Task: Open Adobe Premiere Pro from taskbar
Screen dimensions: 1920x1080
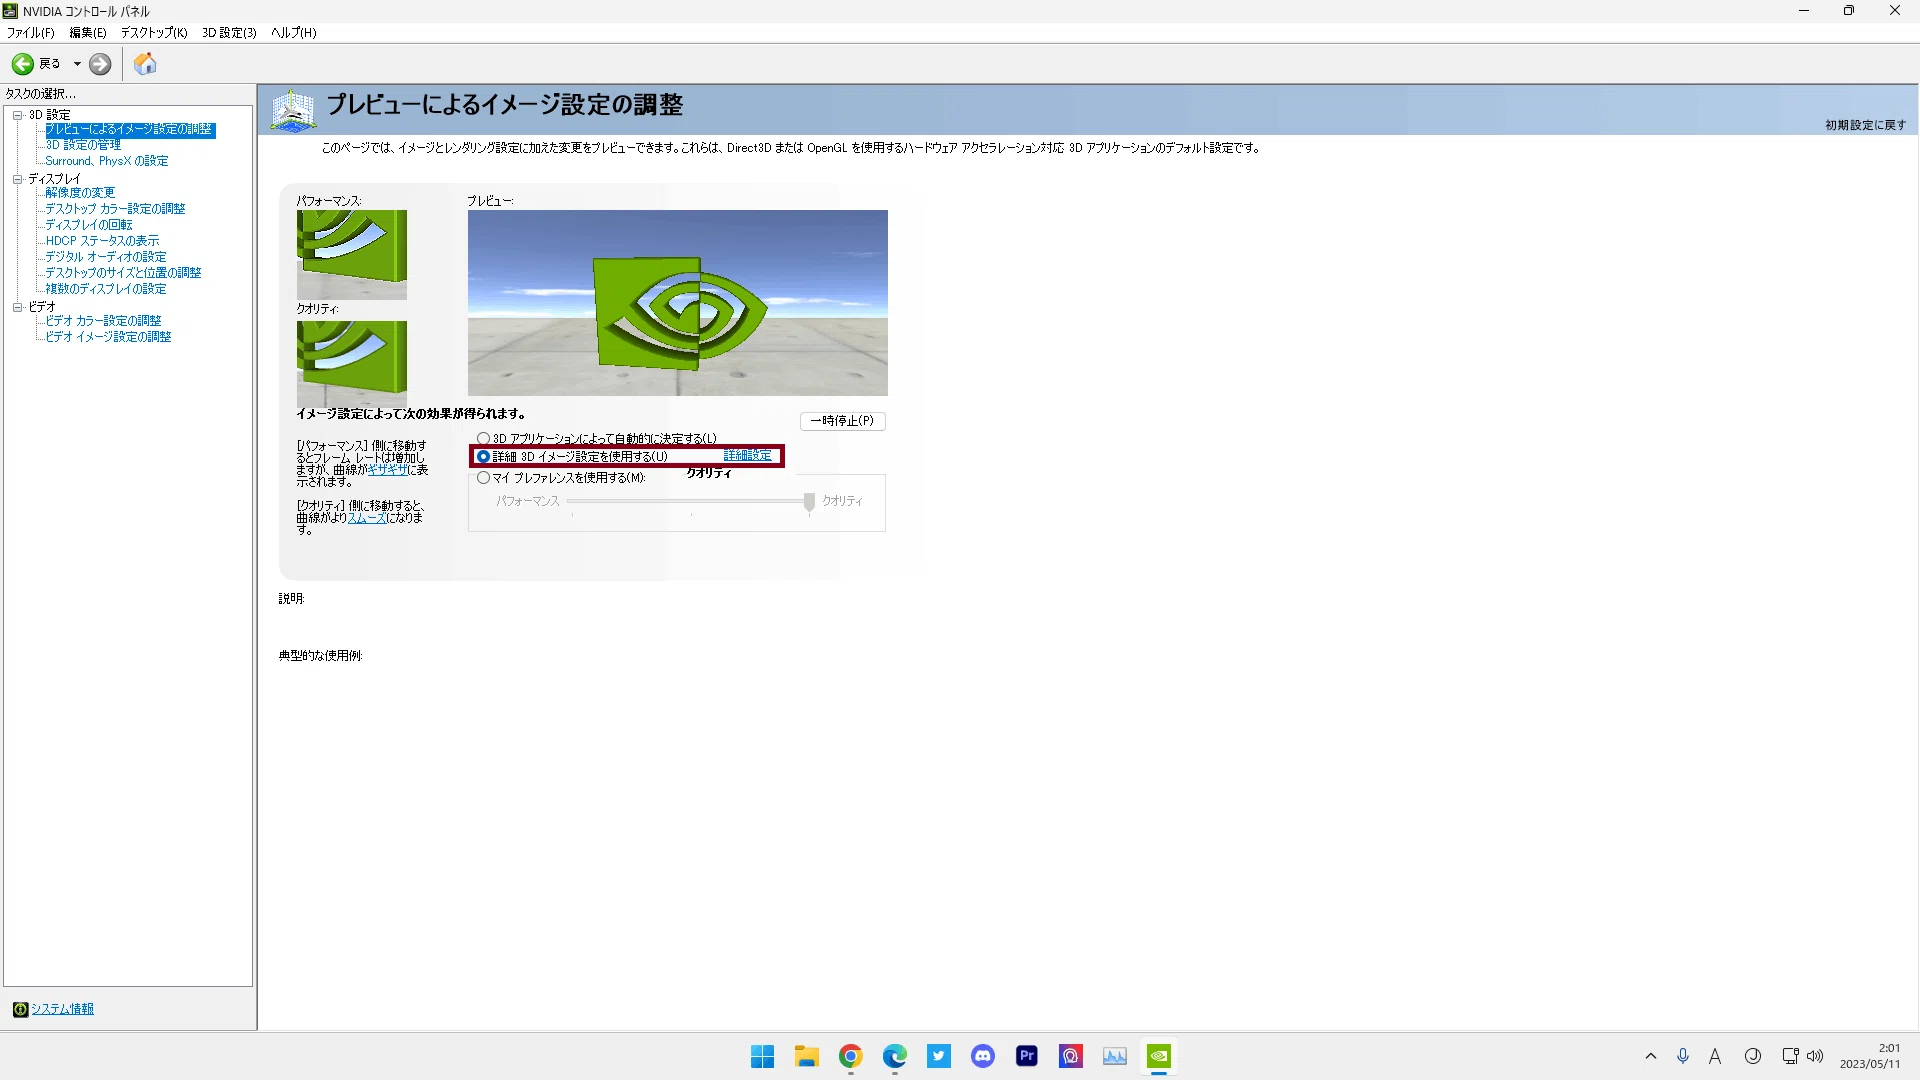Action: pyautogui.click(x=1026, y=1056)
